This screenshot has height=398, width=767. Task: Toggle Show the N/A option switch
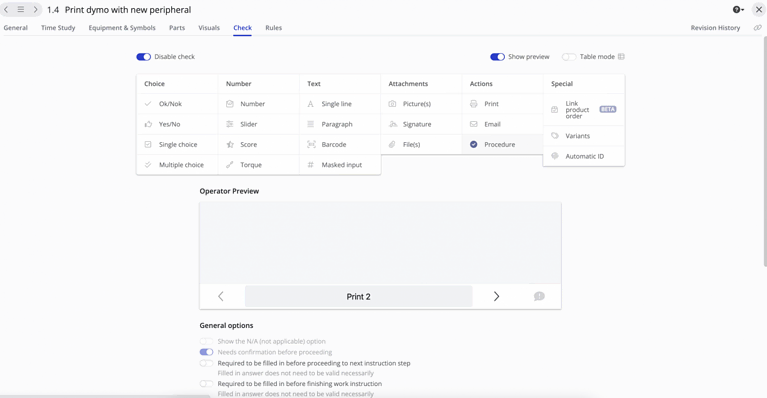coord(206,341)
